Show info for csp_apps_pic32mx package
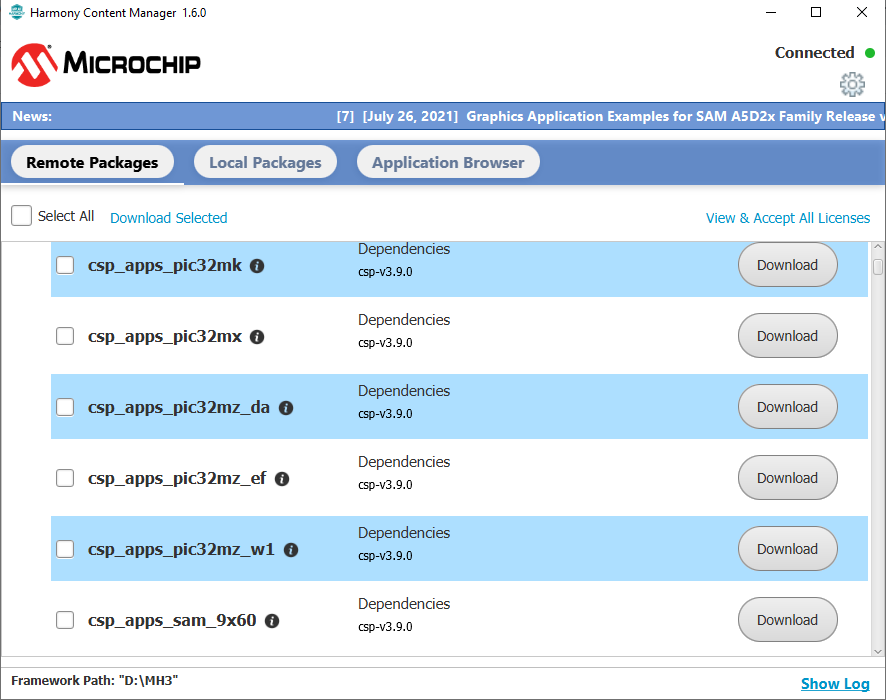 pos(257,337)
